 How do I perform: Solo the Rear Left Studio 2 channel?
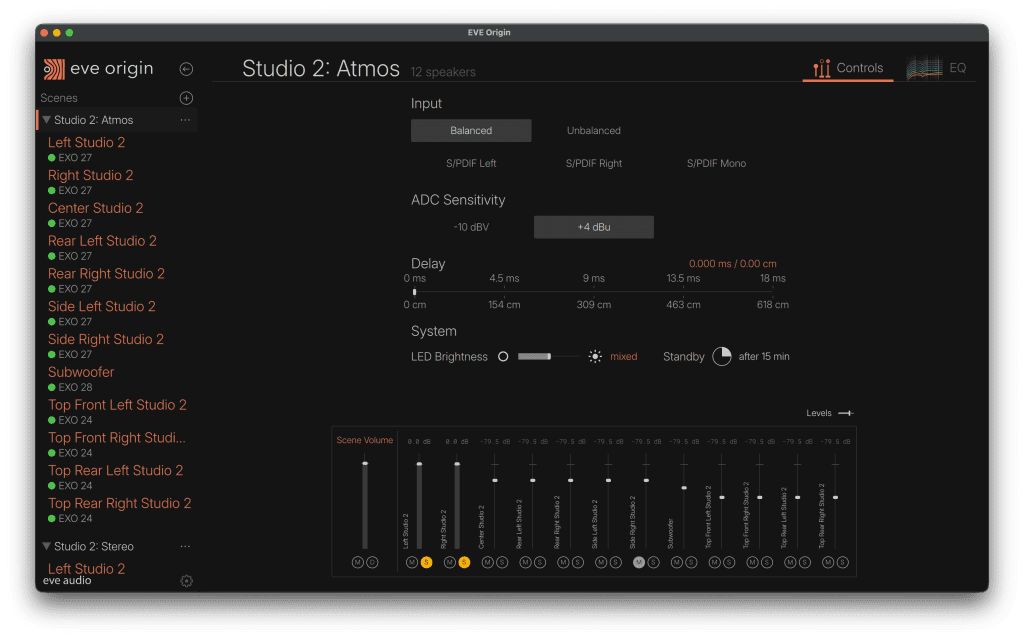click(540, 562)
